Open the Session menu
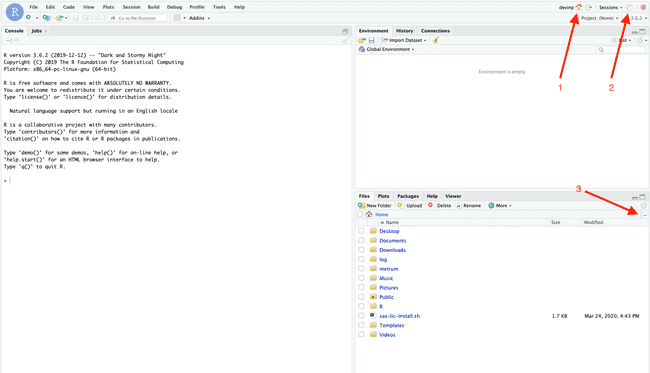This screenshot has height=373, width=650. coord(131,7)
